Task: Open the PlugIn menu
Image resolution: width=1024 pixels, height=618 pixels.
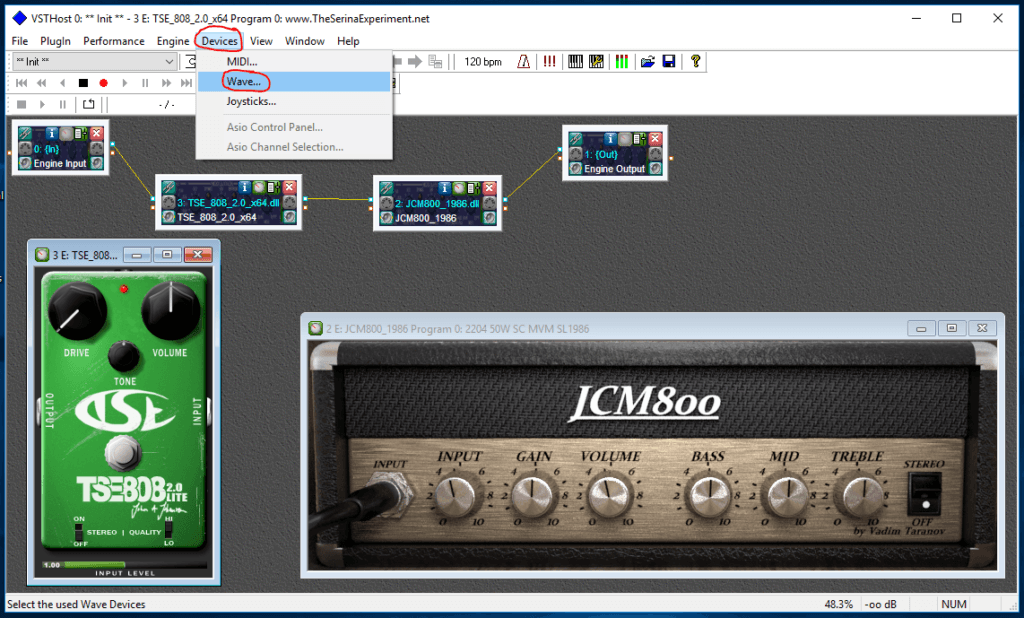Action: tap(55, 41)
